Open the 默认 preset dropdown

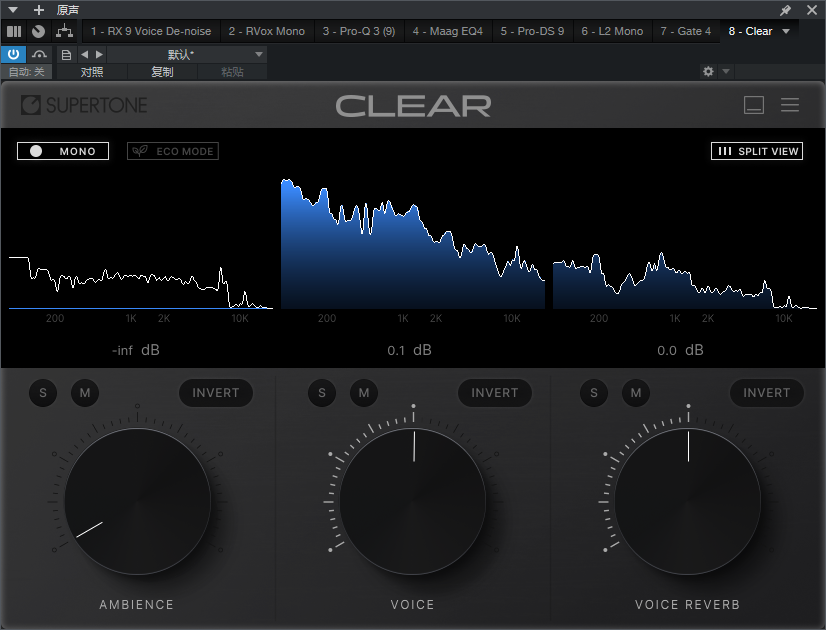click(179, 54)
